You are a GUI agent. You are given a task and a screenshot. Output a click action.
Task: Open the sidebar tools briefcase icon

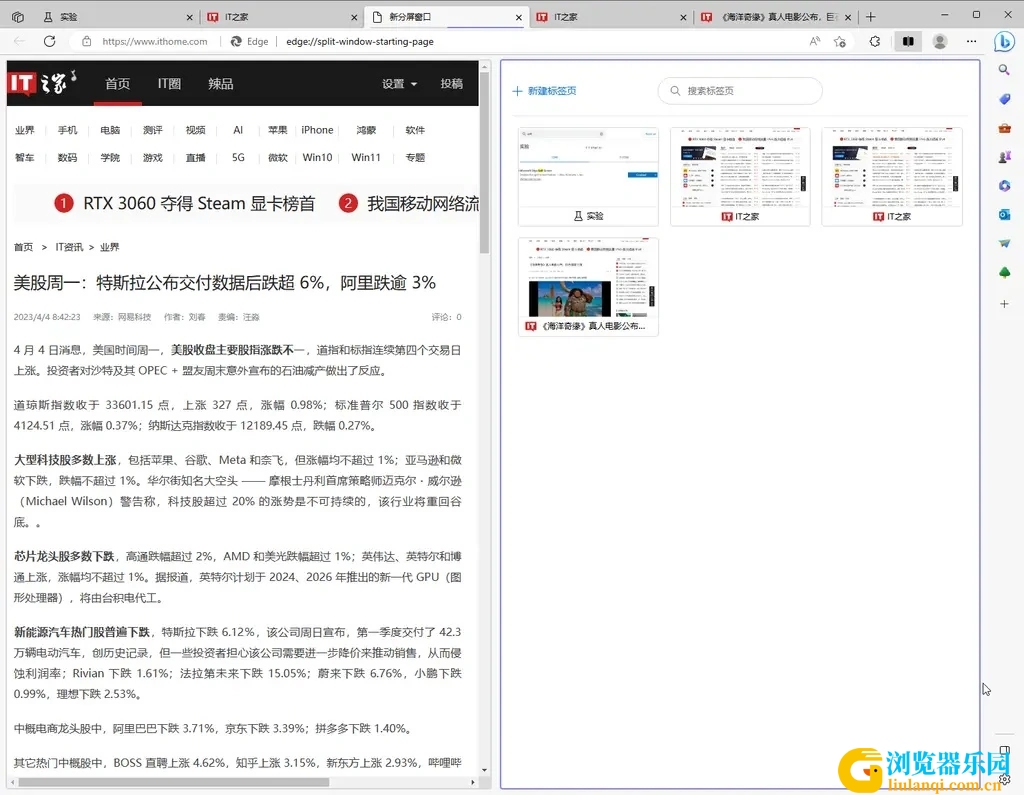pyautogui.click(x=1004, y=128)
